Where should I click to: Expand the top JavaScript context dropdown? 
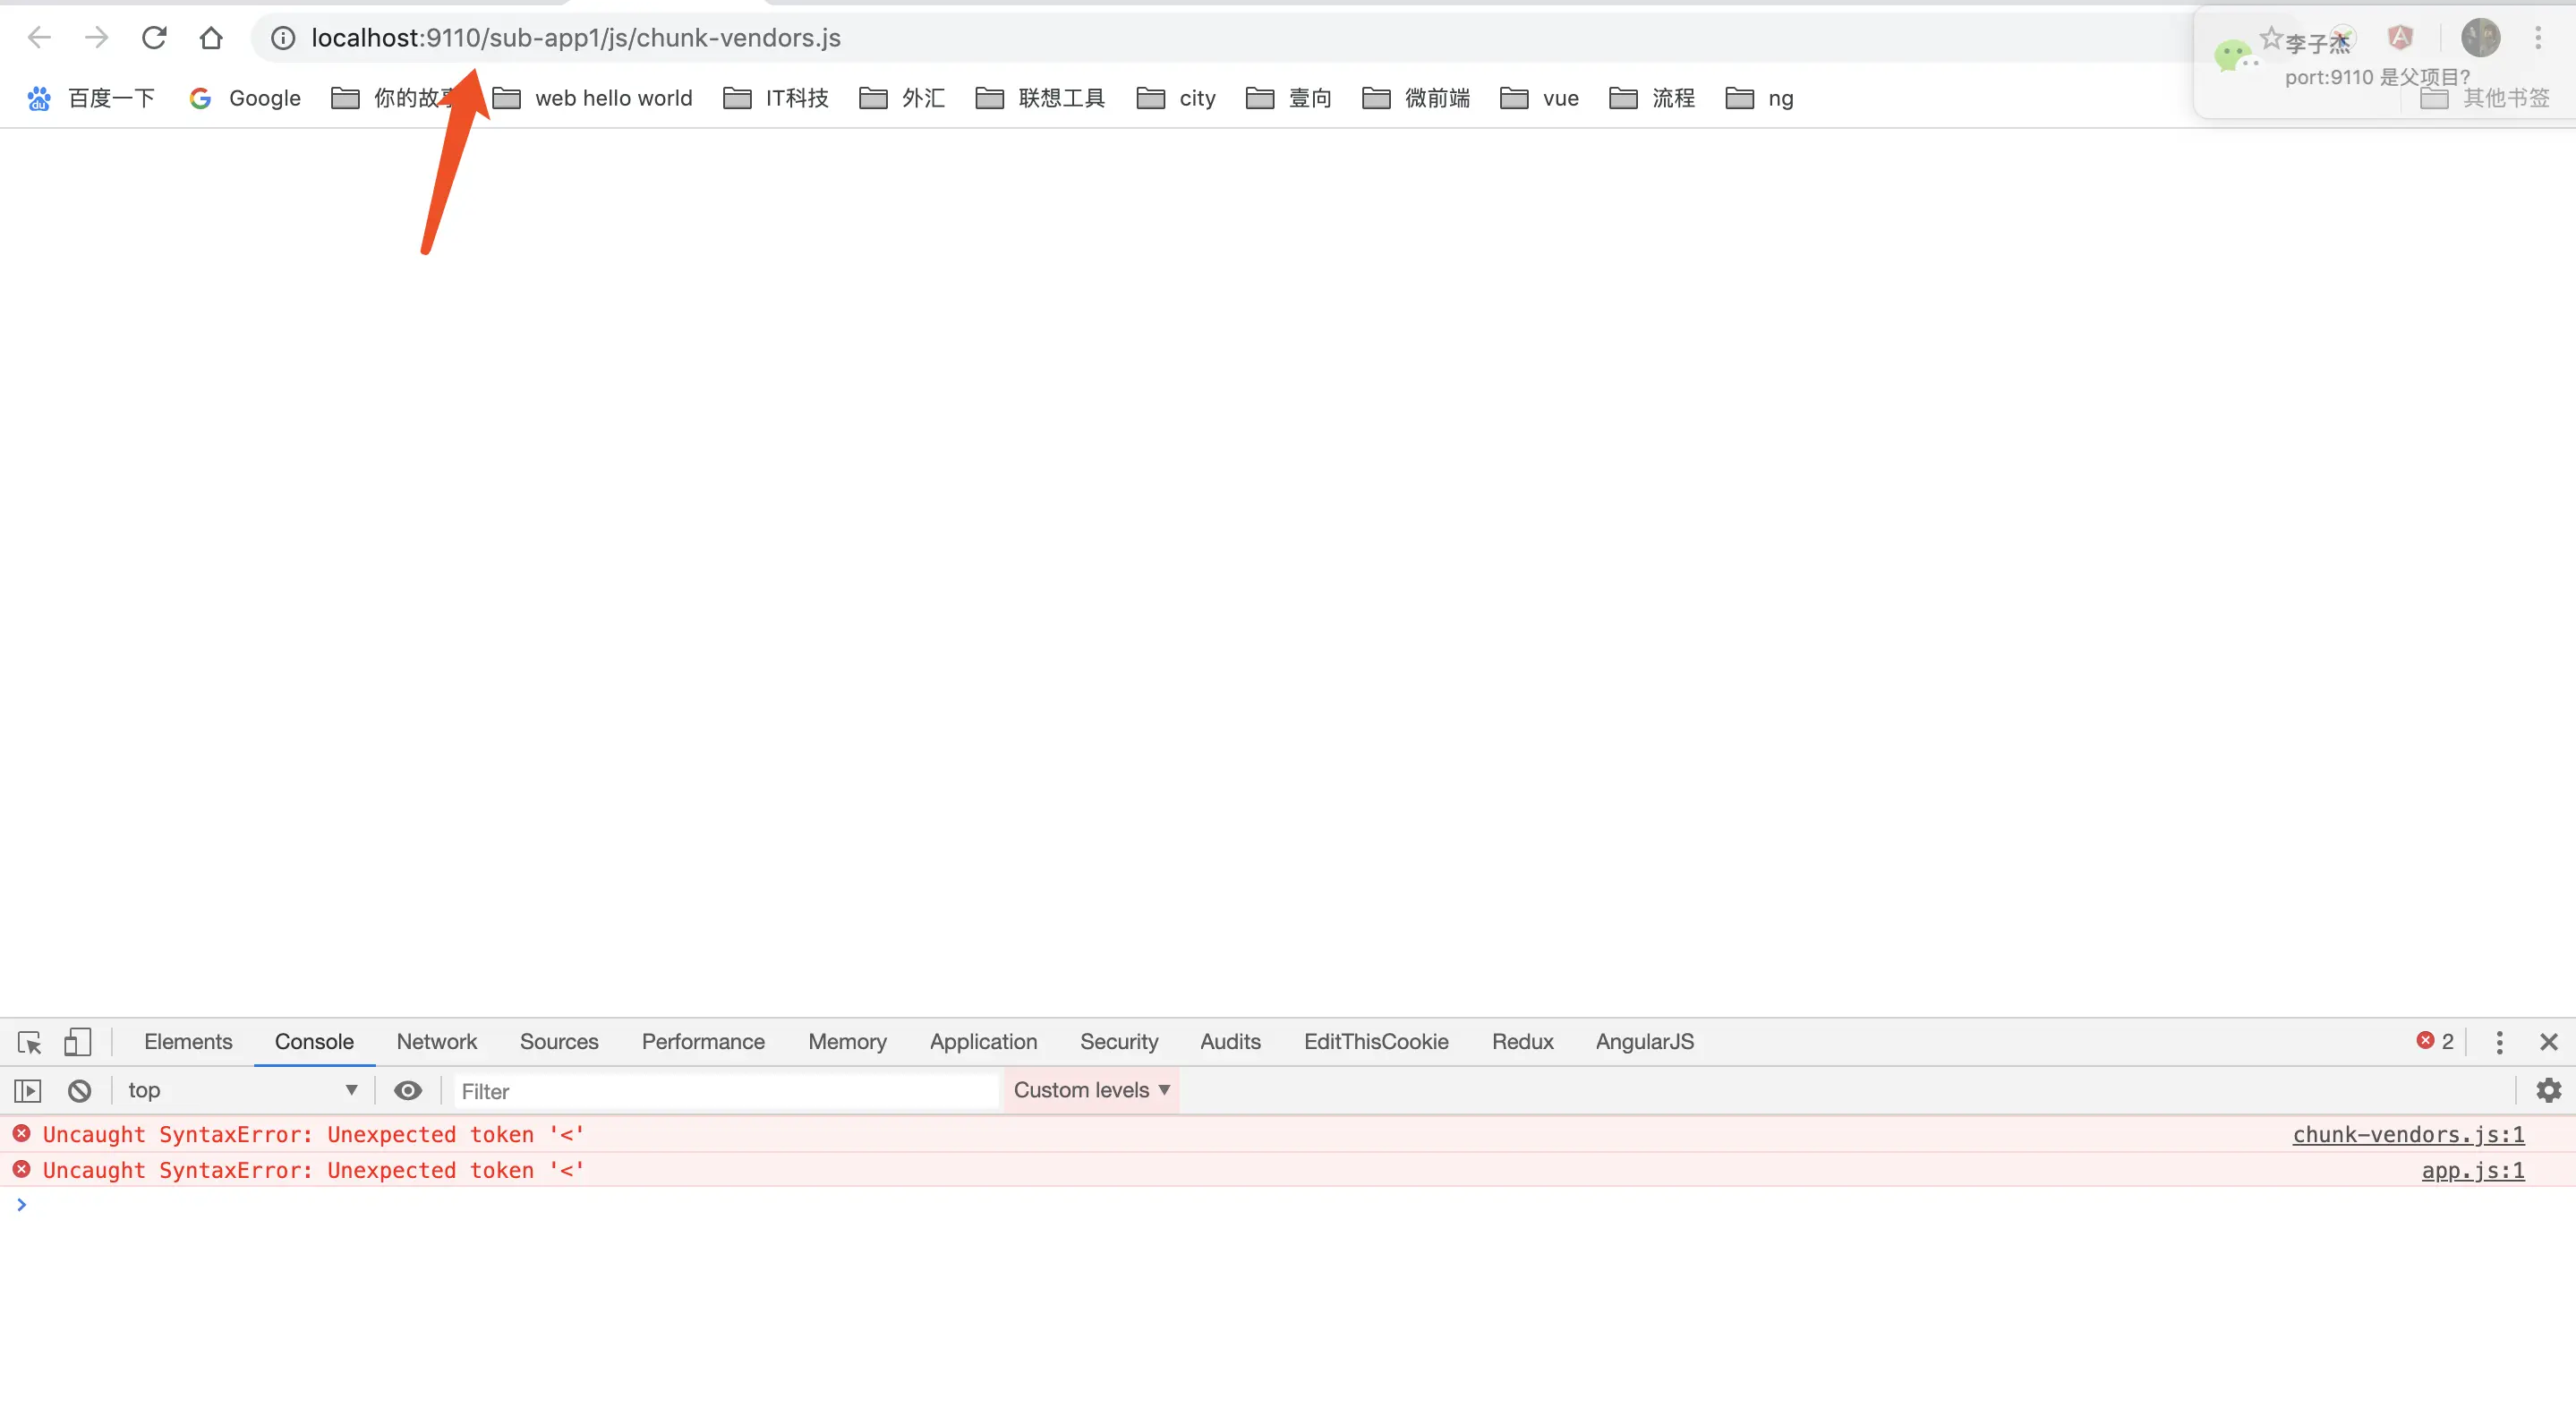[240, 1091]
